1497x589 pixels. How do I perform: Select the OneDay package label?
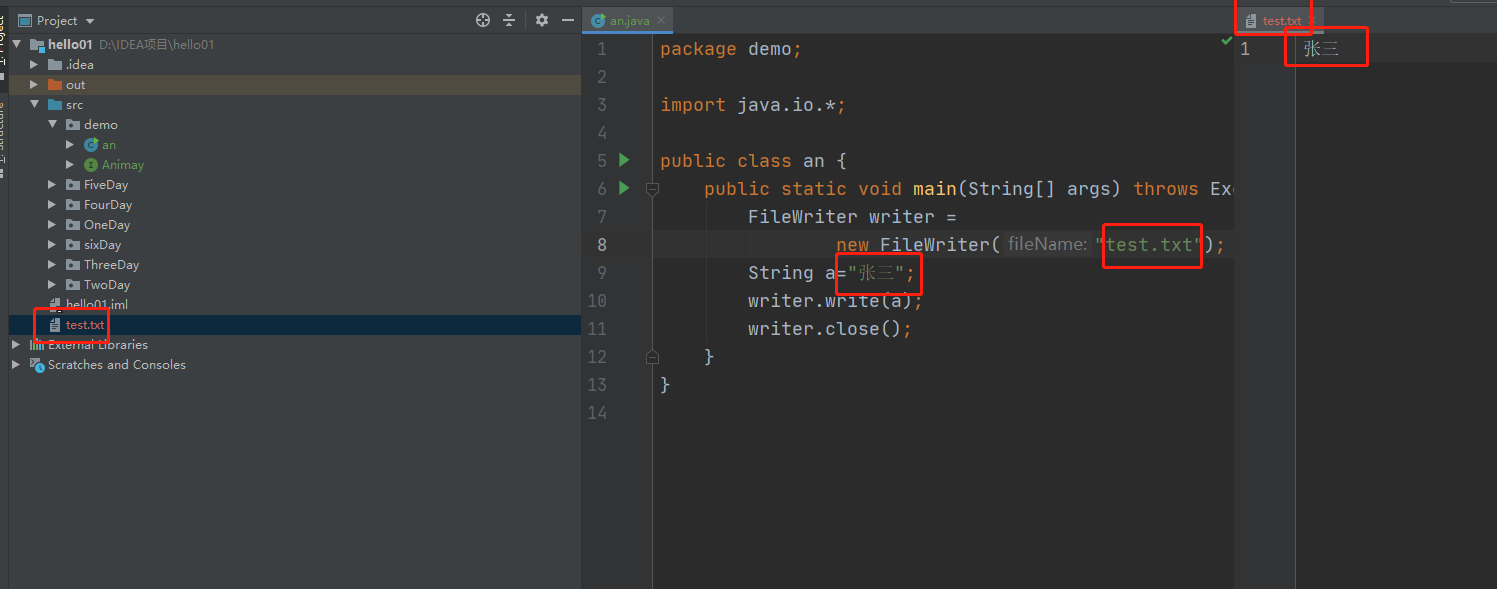coord(107,225)
